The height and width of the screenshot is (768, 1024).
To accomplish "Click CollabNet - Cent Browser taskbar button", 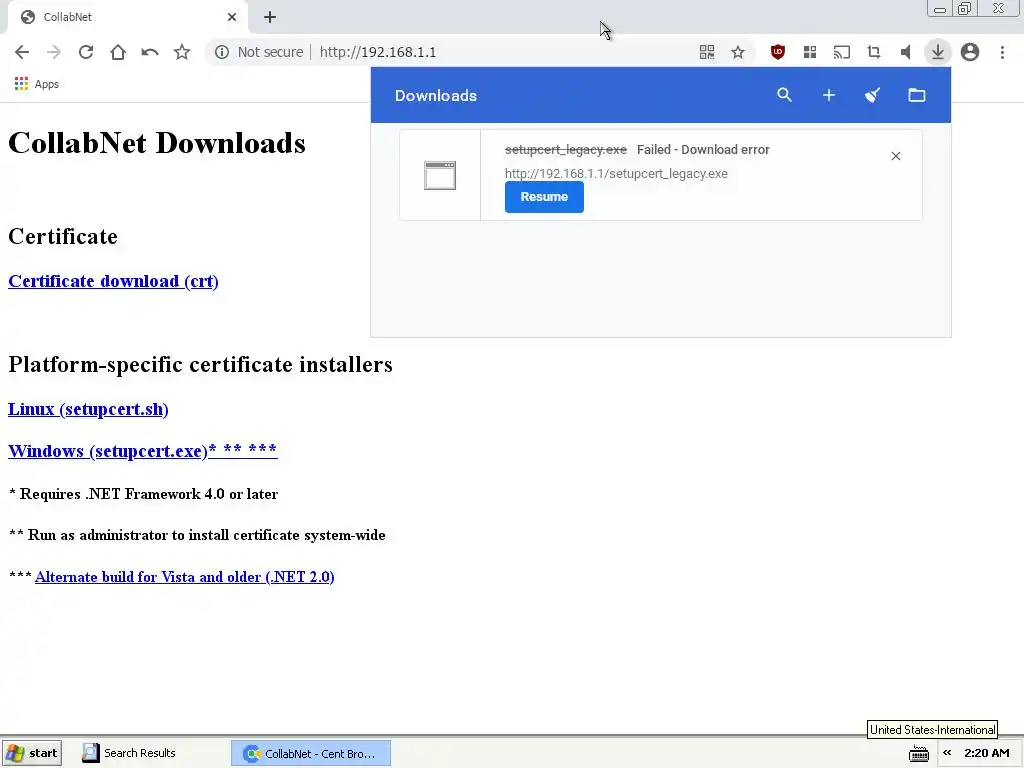I will [311, 754].
